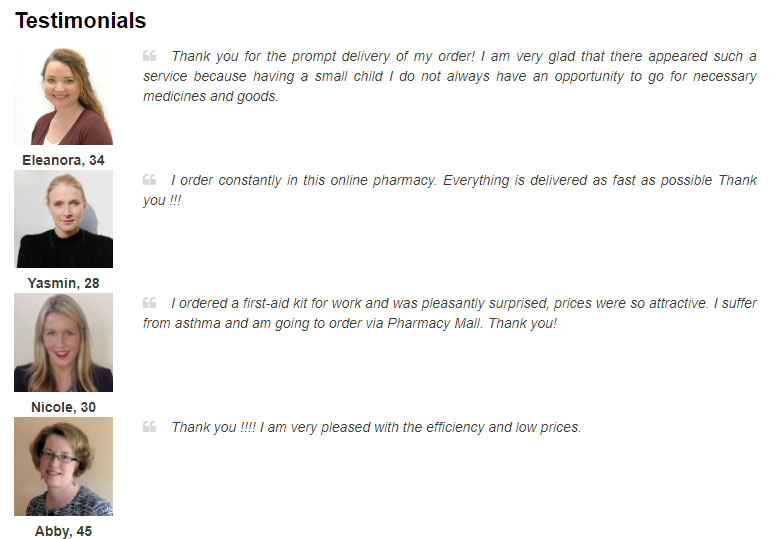Click the text about ordering constantly online
The image size is (779, 539).
[x=450, y=190]
